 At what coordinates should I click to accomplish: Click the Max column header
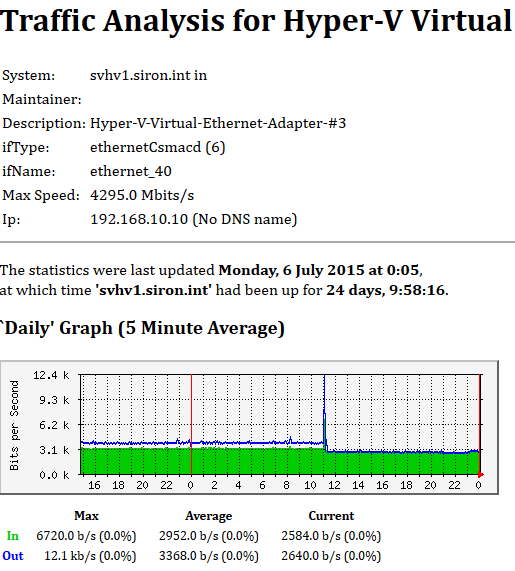pyautogui.click(x=86, y=516)
